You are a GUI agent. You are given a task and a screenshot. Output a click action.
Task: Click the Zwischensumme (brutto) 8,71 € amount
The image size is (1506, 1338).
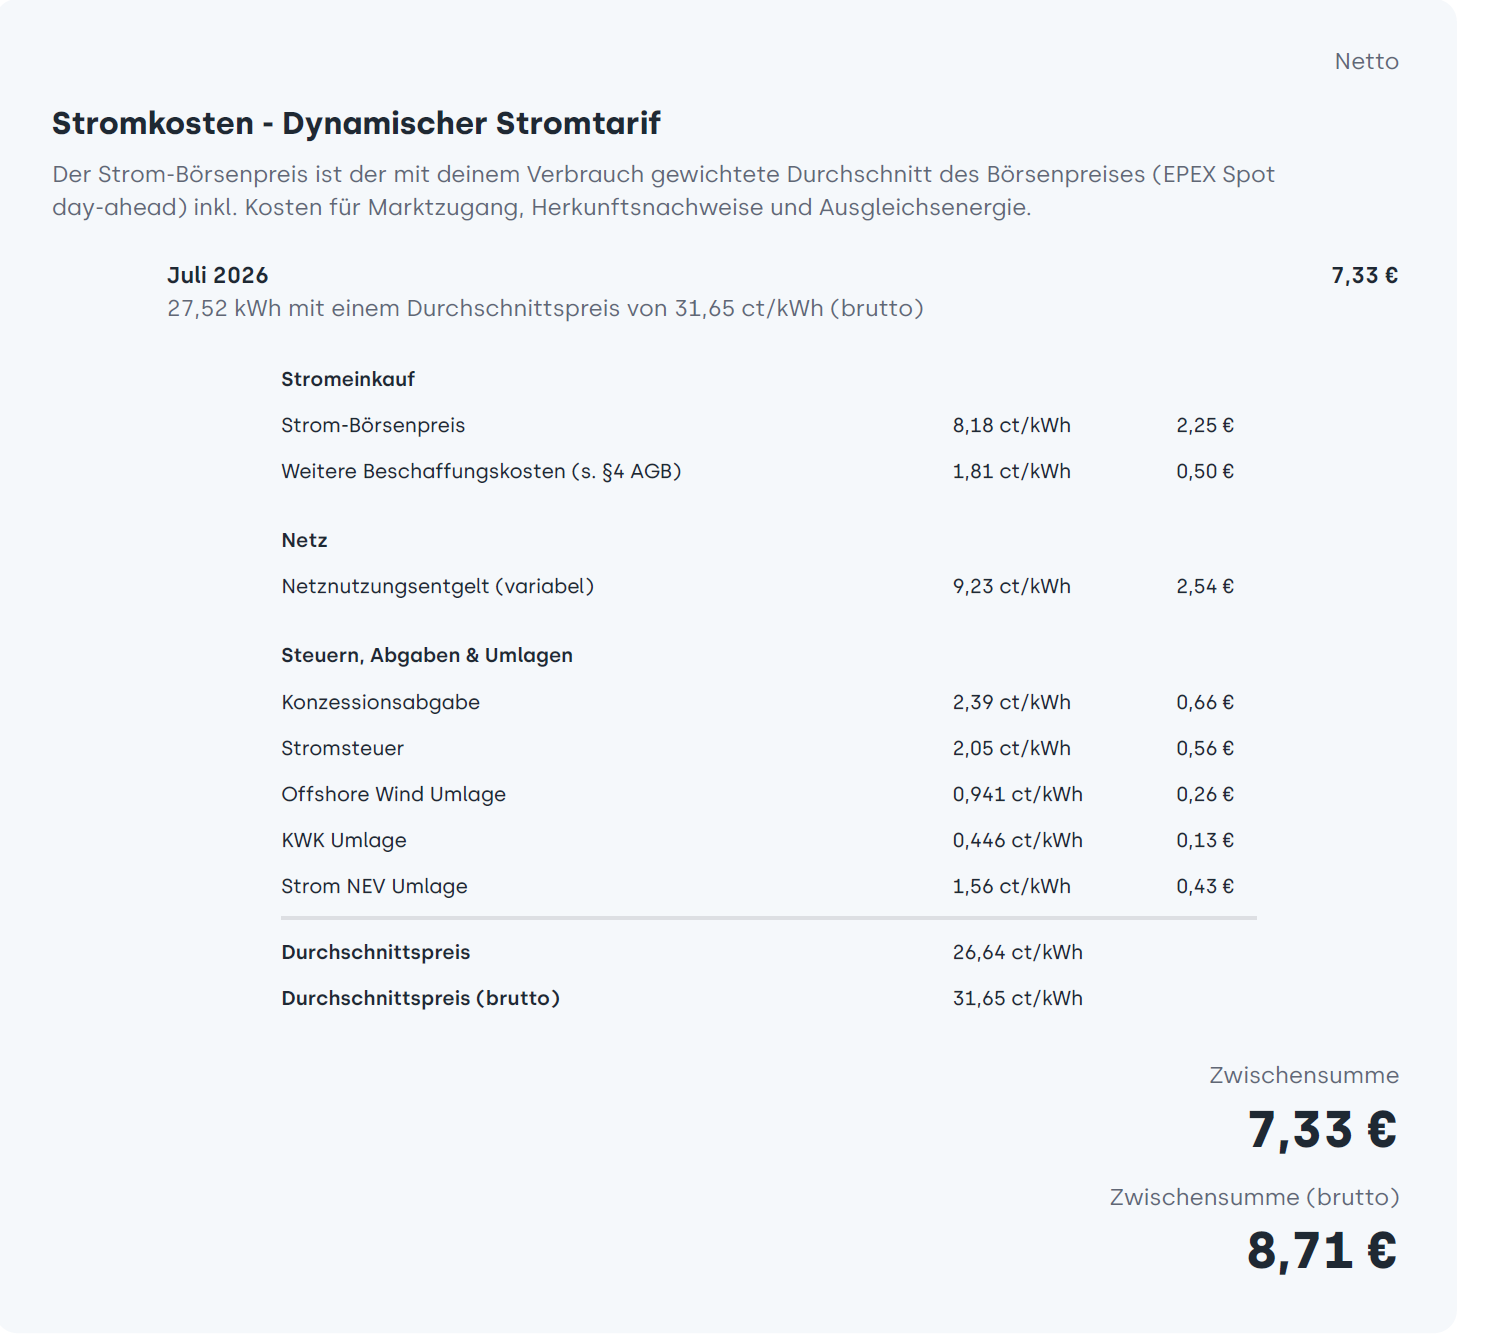[x=1322, y=1251]
